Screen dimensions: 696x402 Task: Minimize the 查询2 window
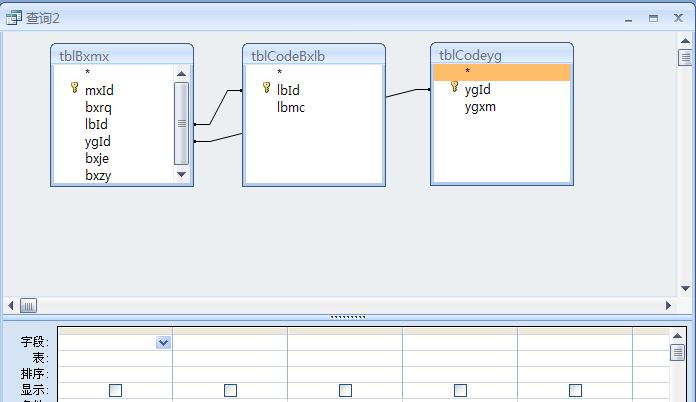coord(628,19)
